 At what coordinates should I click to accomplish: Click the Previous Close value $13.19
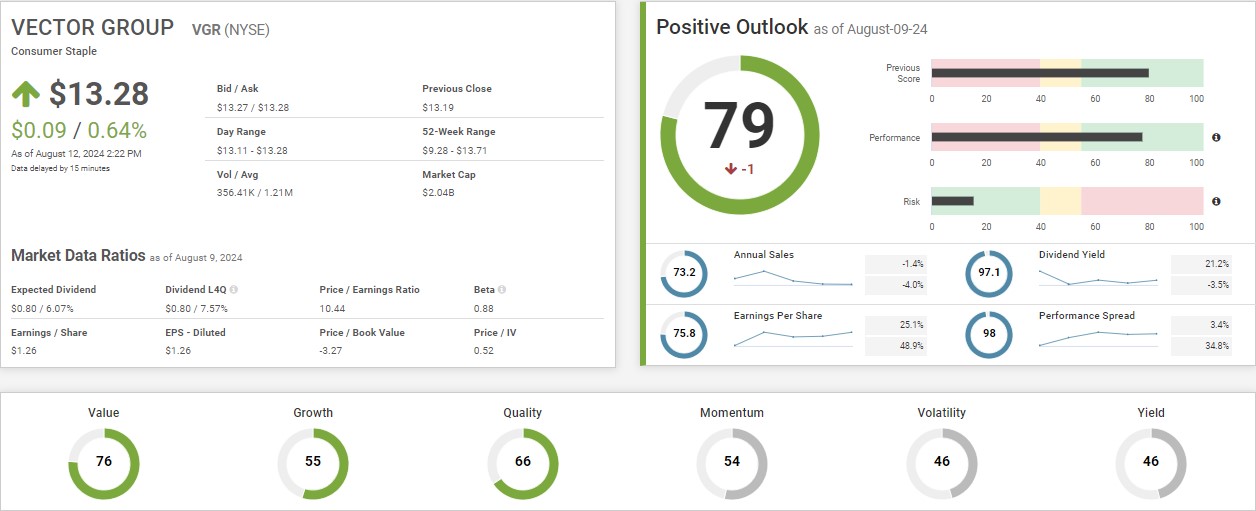[438, 107]
